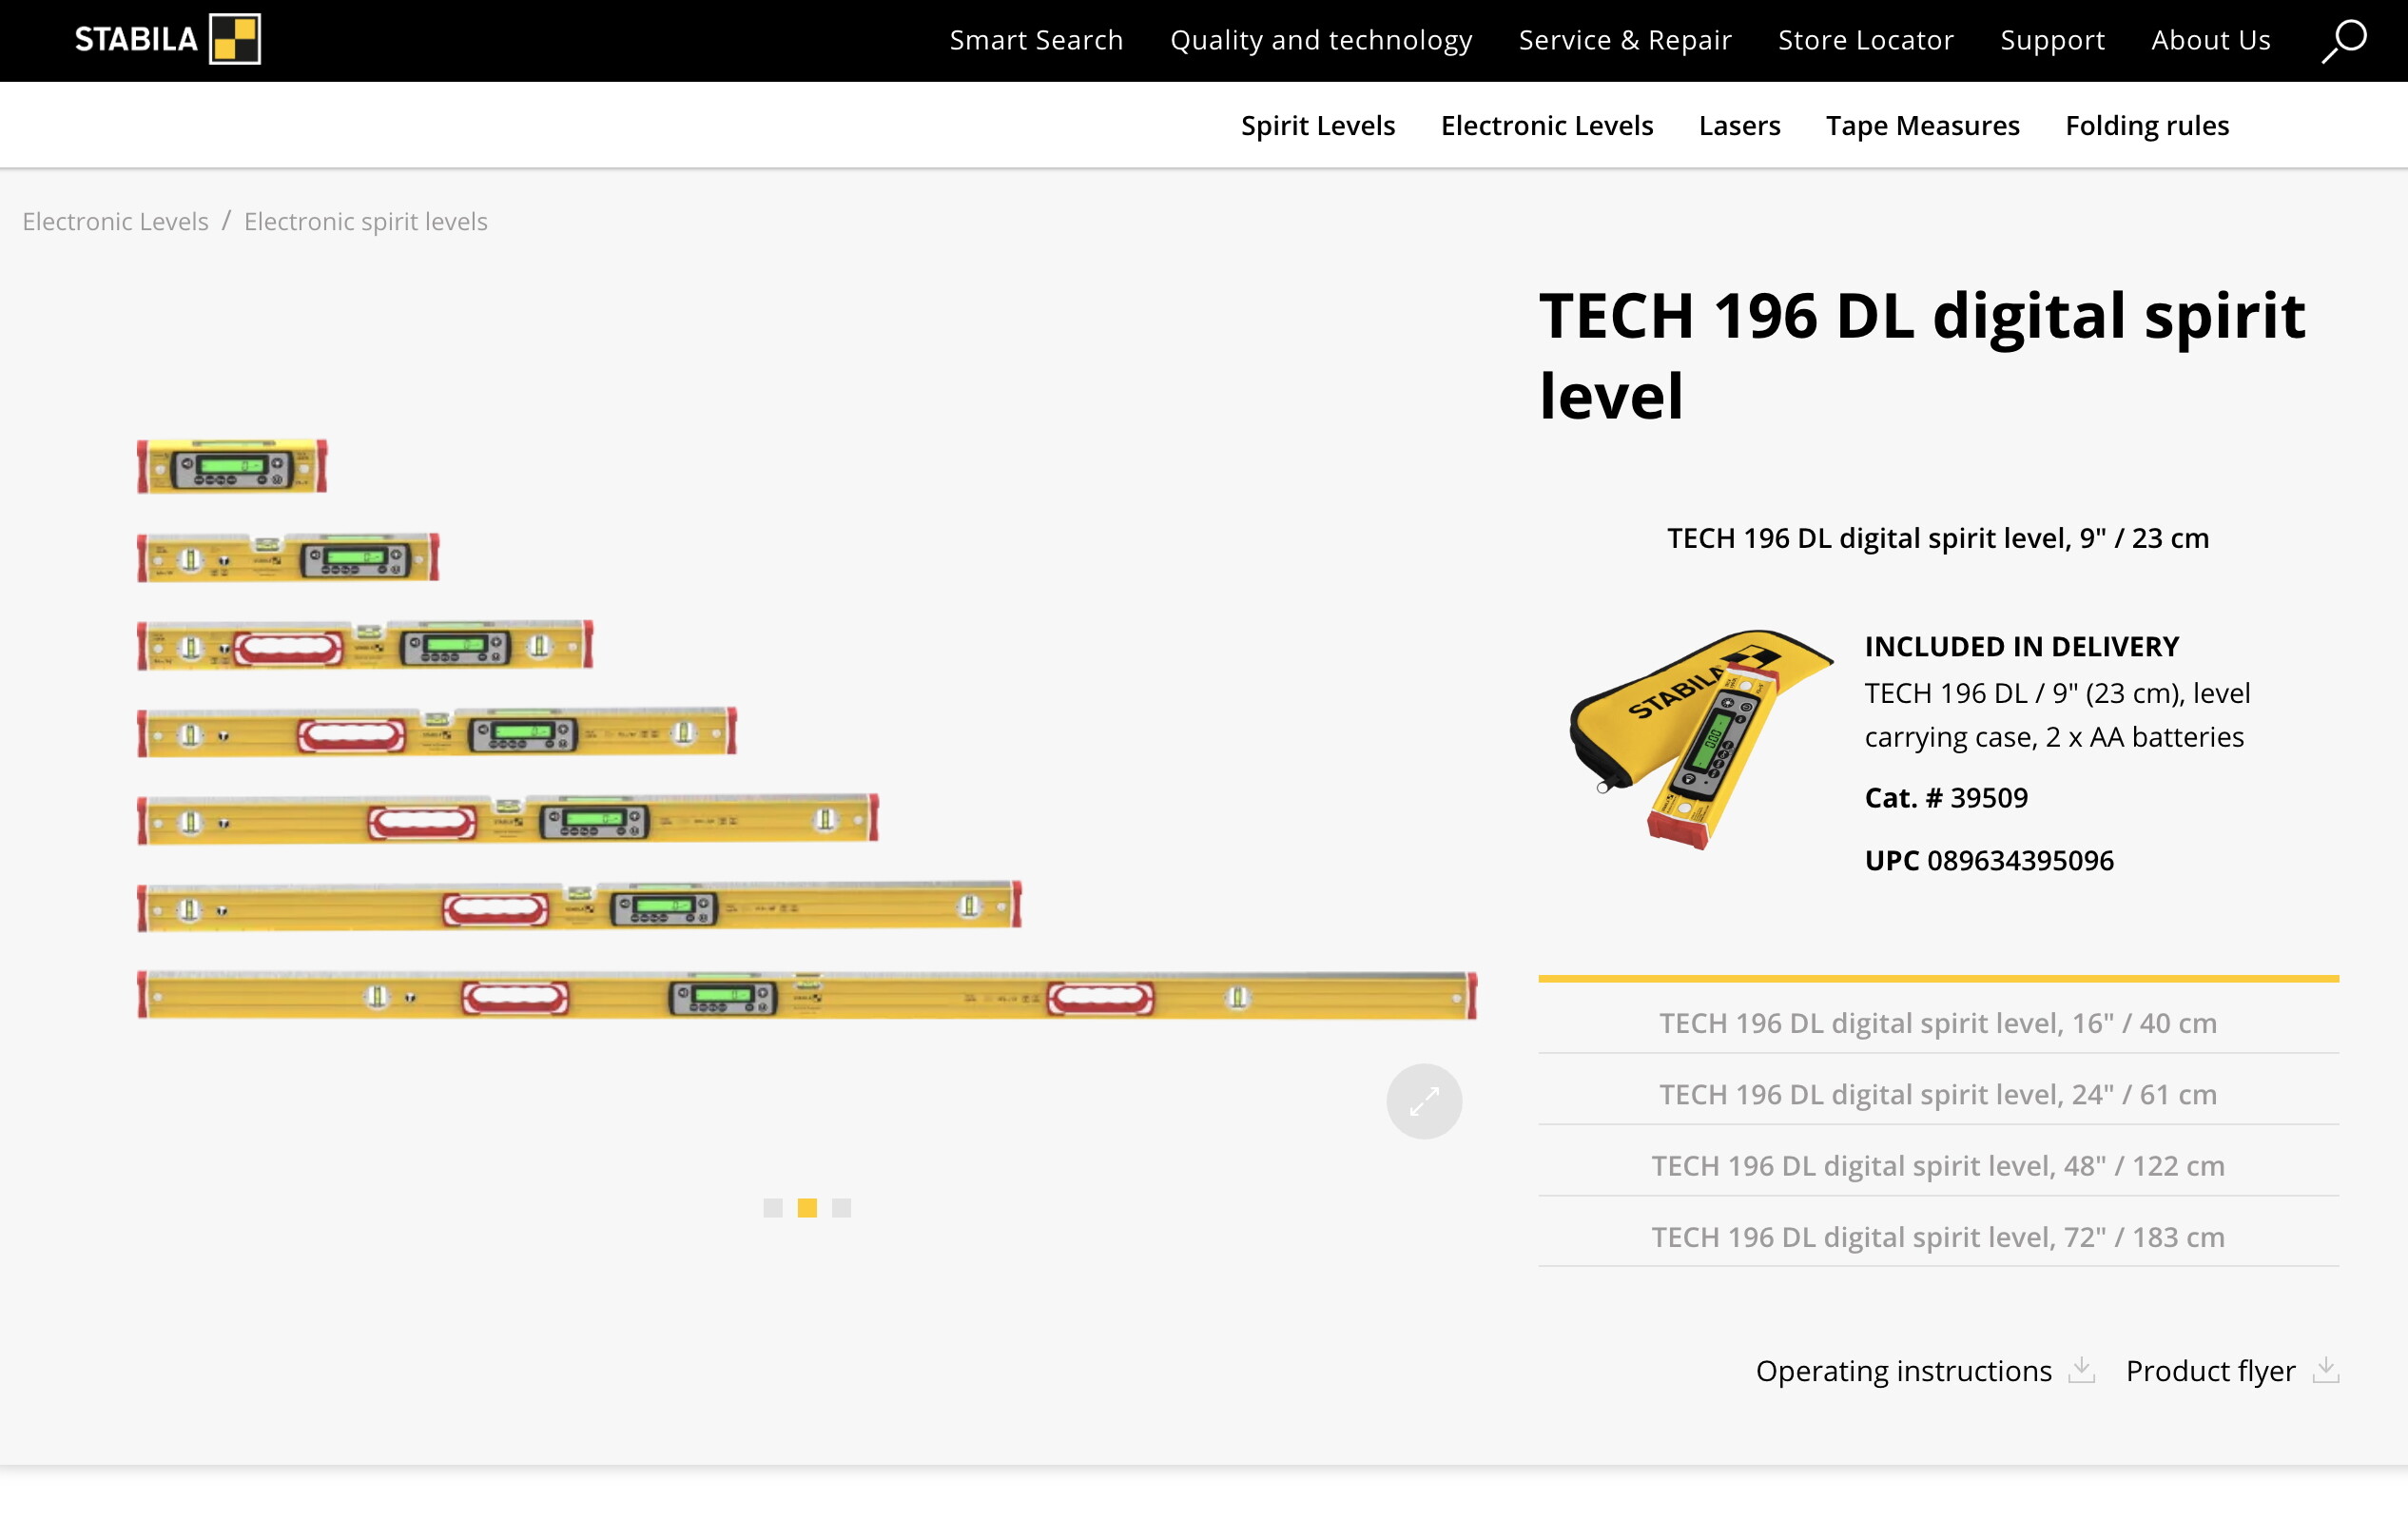Image resolution: width=2408 pixels, height=1520 pixels.
Task: Select the third carousel indicator square
Action: pyautogui.click(x=841, y=1208)
